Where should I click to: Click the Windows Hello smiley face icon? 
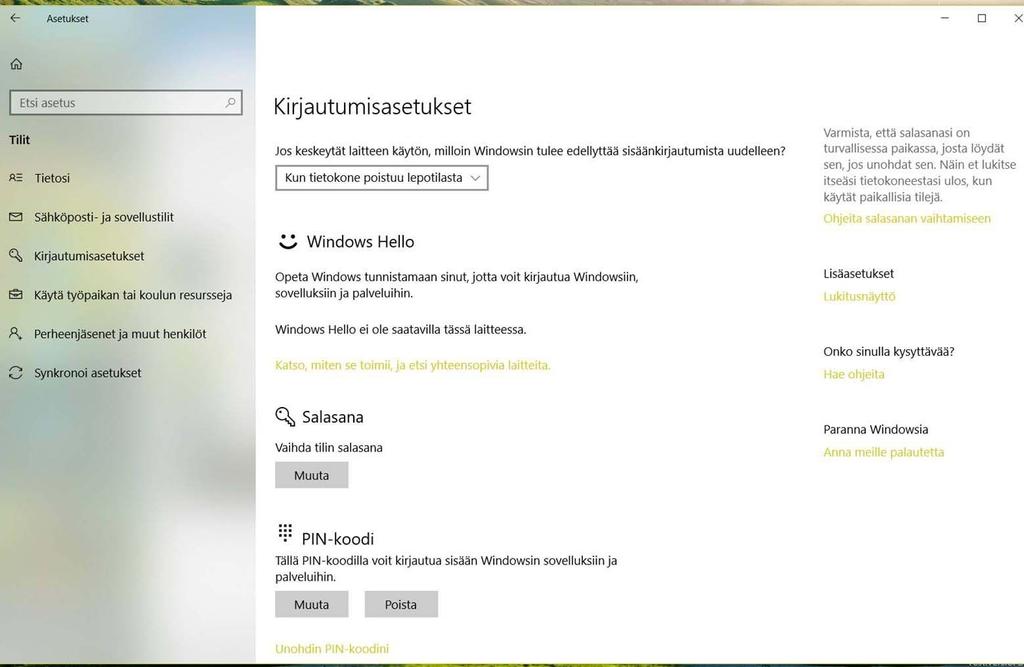click(288, 241)
